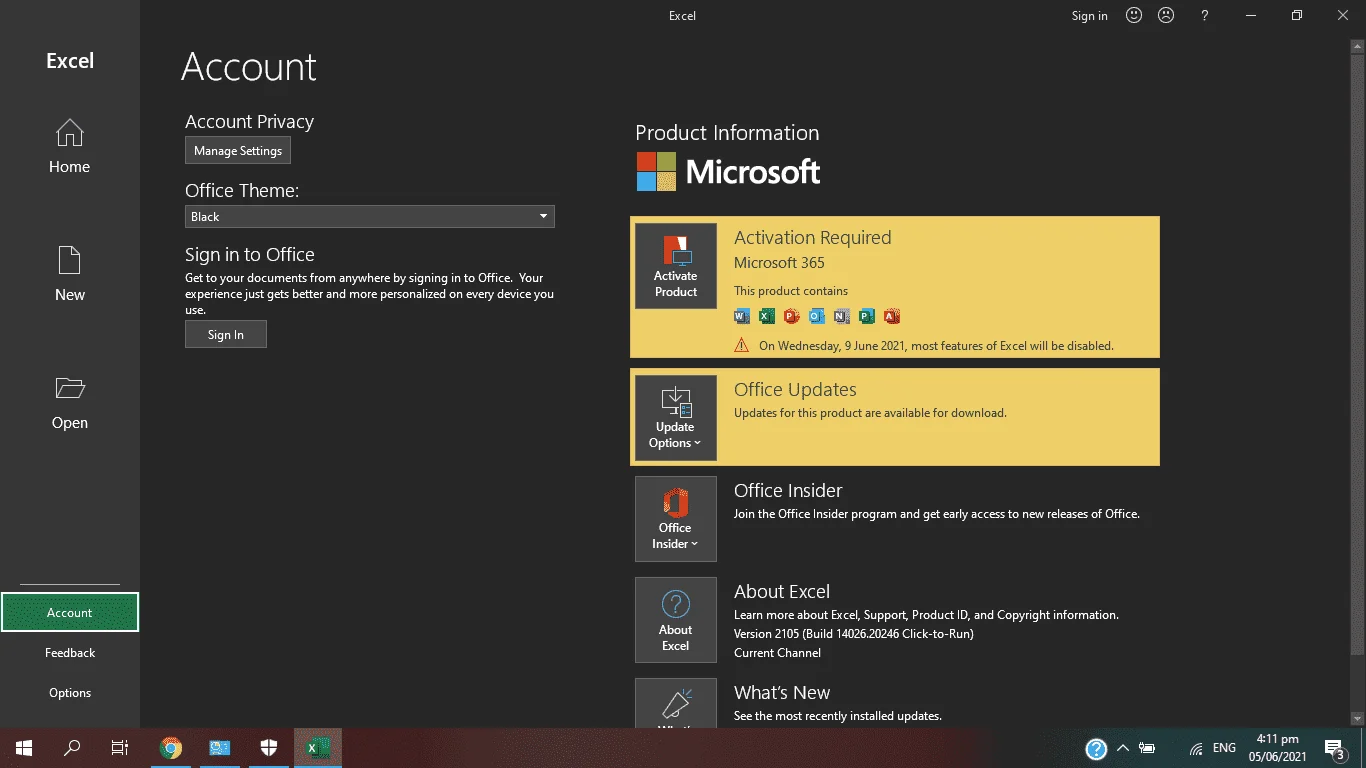Click the 'Product Information' heading
Viewport: 1366px width, 768px height.
coord(727,133)
